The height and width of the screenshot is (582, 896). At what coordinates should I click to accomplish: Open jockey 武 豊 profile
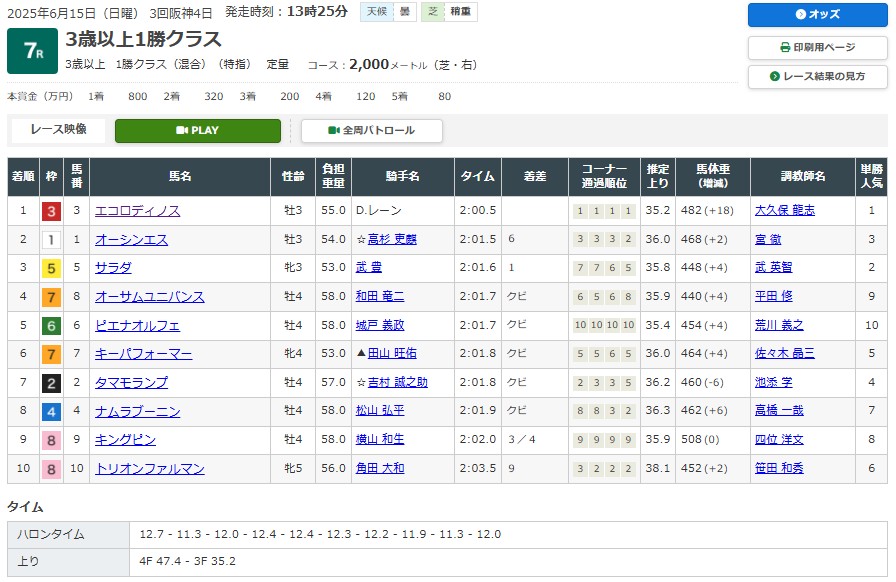(x=369, y=268)
